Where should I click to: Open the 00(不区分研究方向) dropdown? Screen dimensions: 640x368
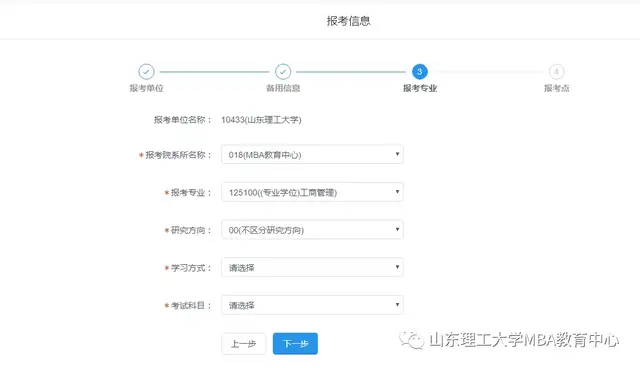click(x=312, y=230)
